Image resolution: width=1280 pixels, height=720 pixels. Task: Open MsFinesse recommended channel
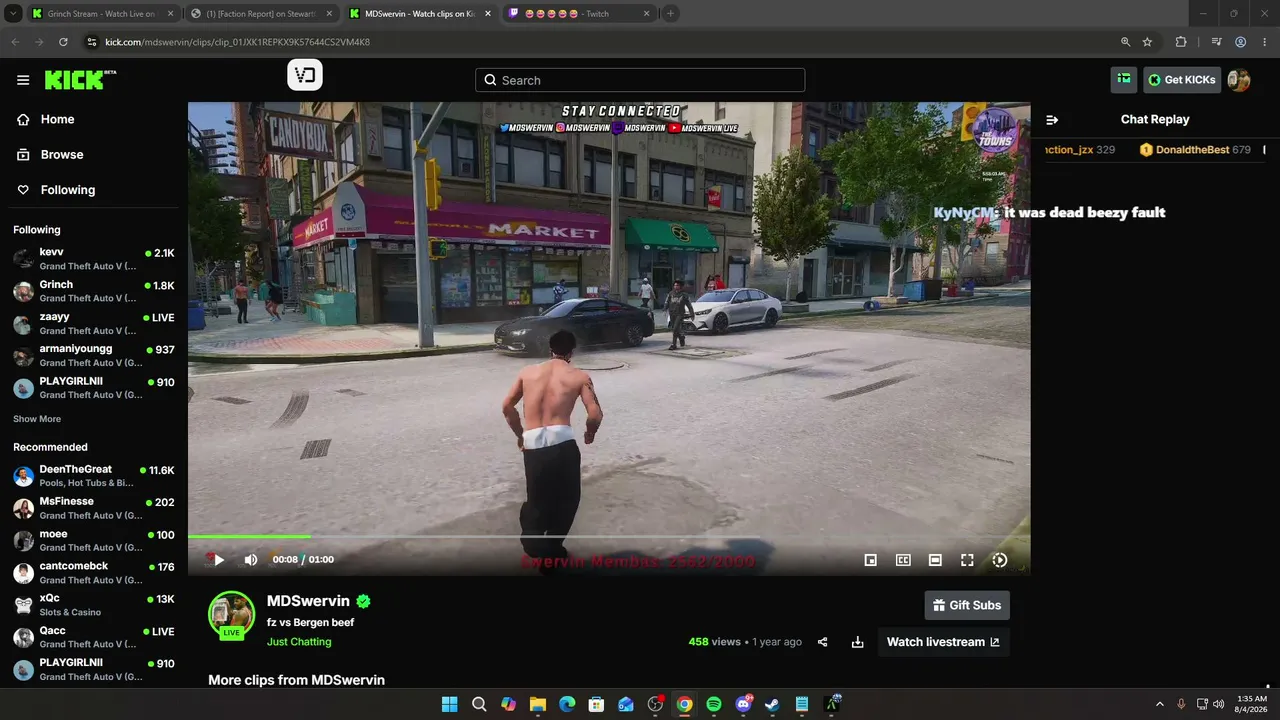tap(94, 508)
